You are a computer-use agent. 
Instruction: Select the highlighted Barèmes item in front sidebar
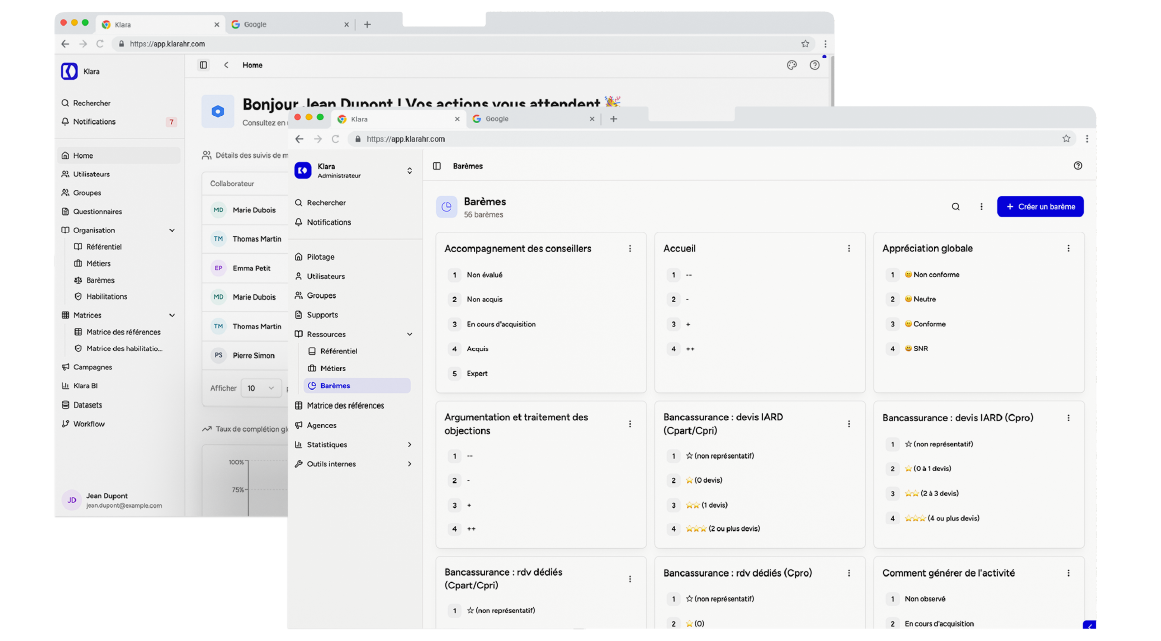click(x=357, y=386)
